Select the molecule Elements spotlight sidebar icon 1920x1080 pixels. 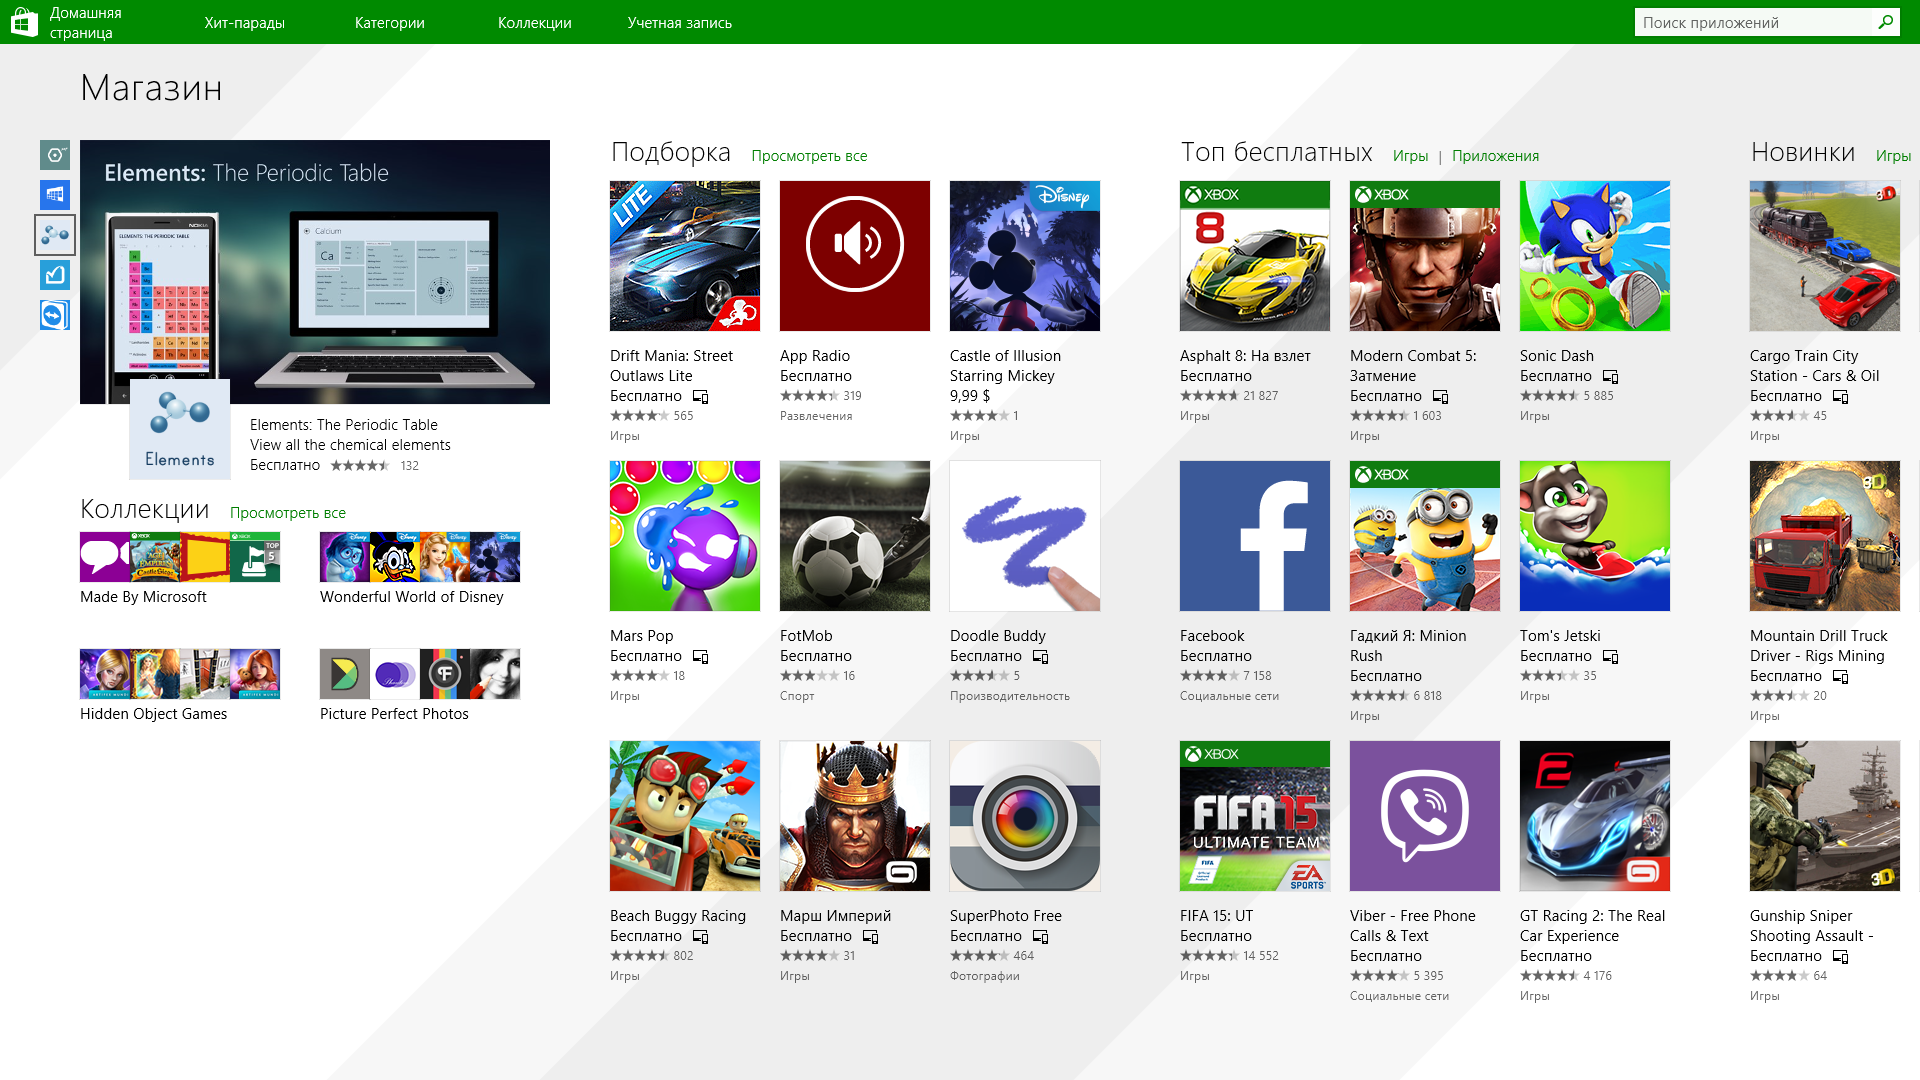(x=55, y=235)
